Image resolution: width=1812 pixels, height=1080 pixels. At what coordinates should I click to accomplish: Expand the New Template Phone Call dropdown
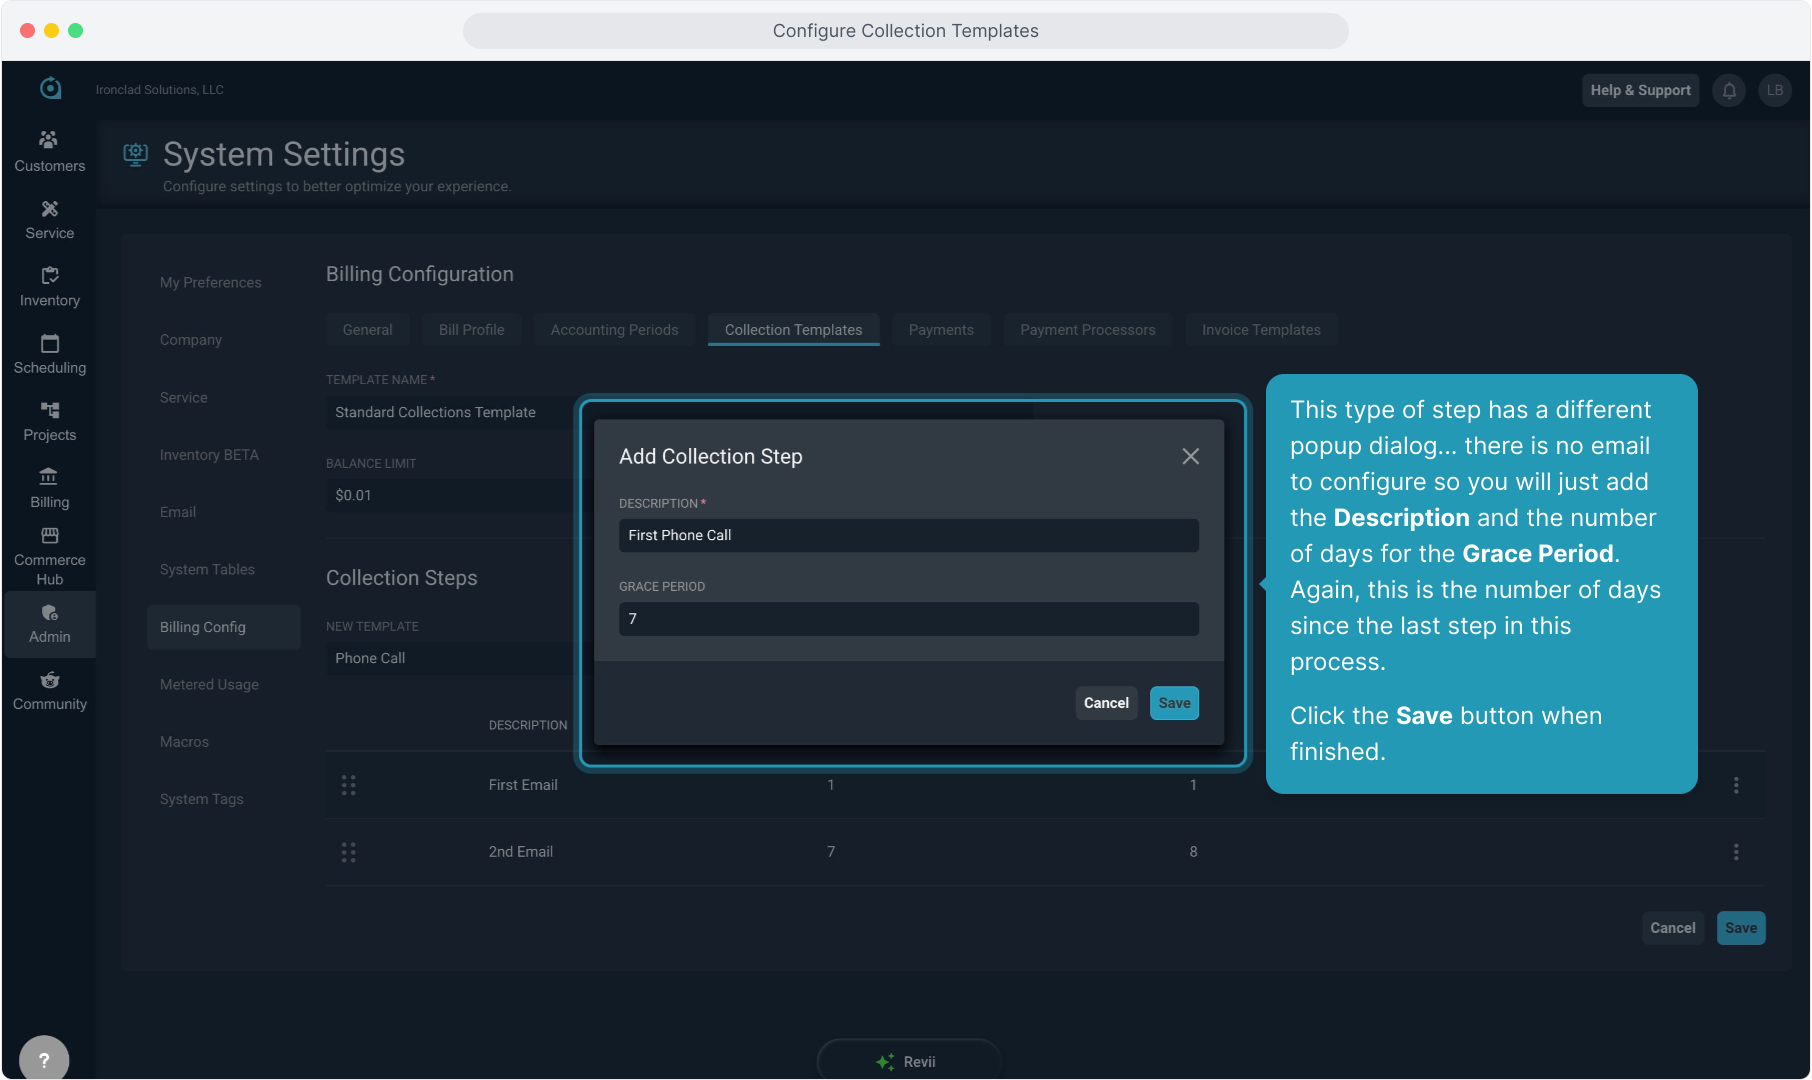[x=450, y=658]
